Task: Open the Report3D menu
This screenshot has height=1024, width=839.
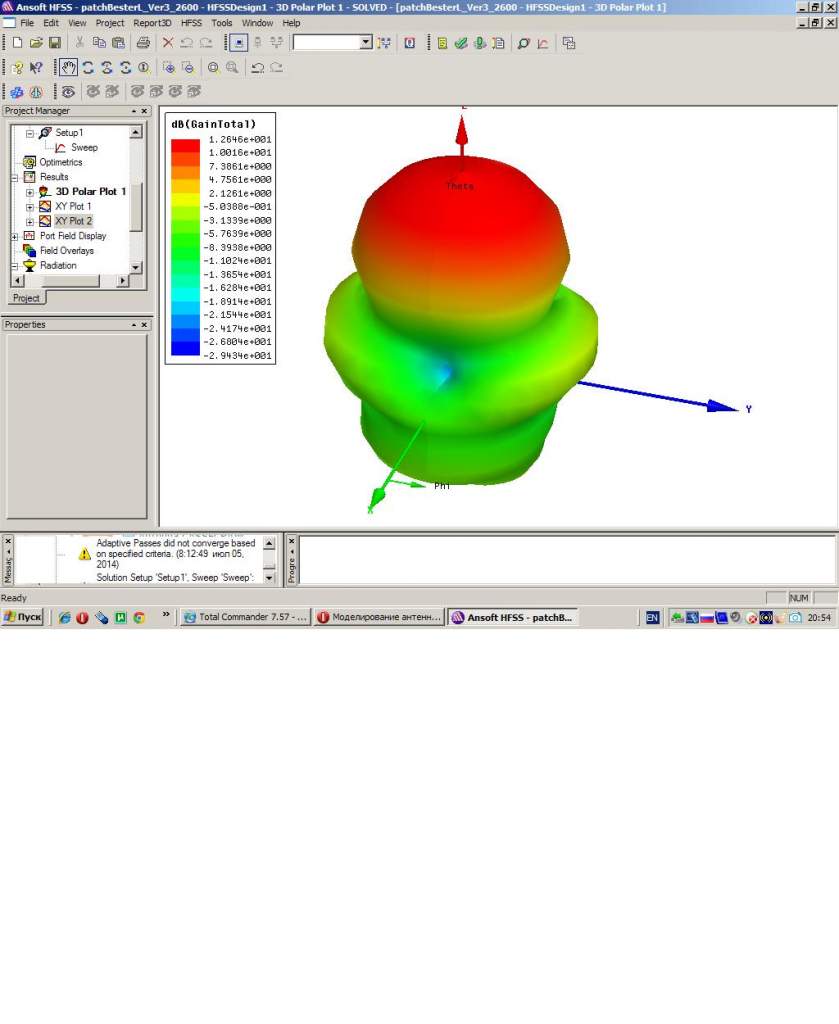Action: point(152,23)
